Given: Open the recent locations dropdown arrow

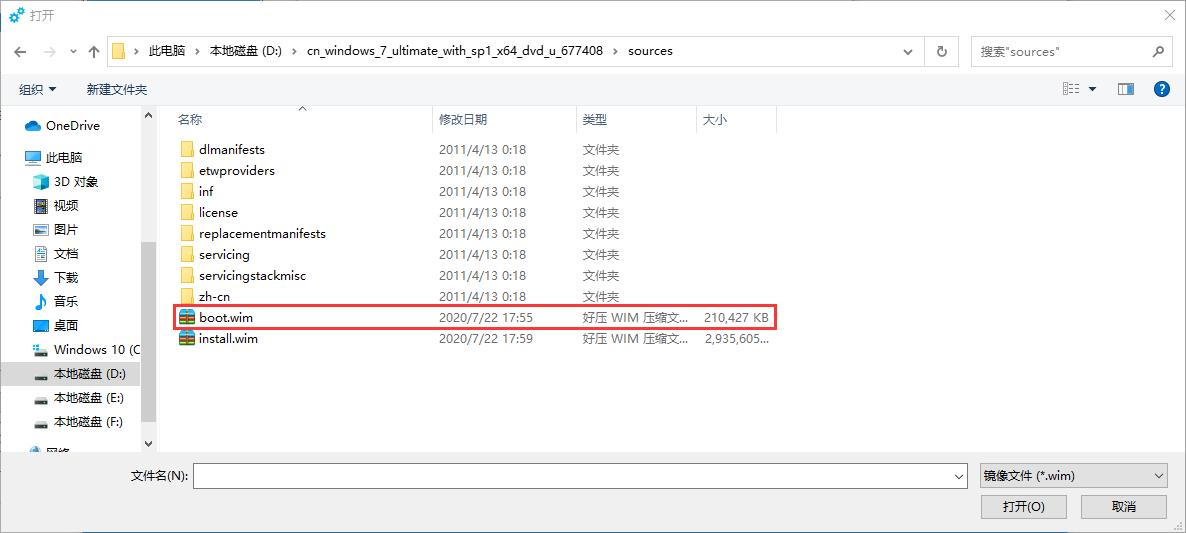Looking at the screenshot, I should (73, 51).
